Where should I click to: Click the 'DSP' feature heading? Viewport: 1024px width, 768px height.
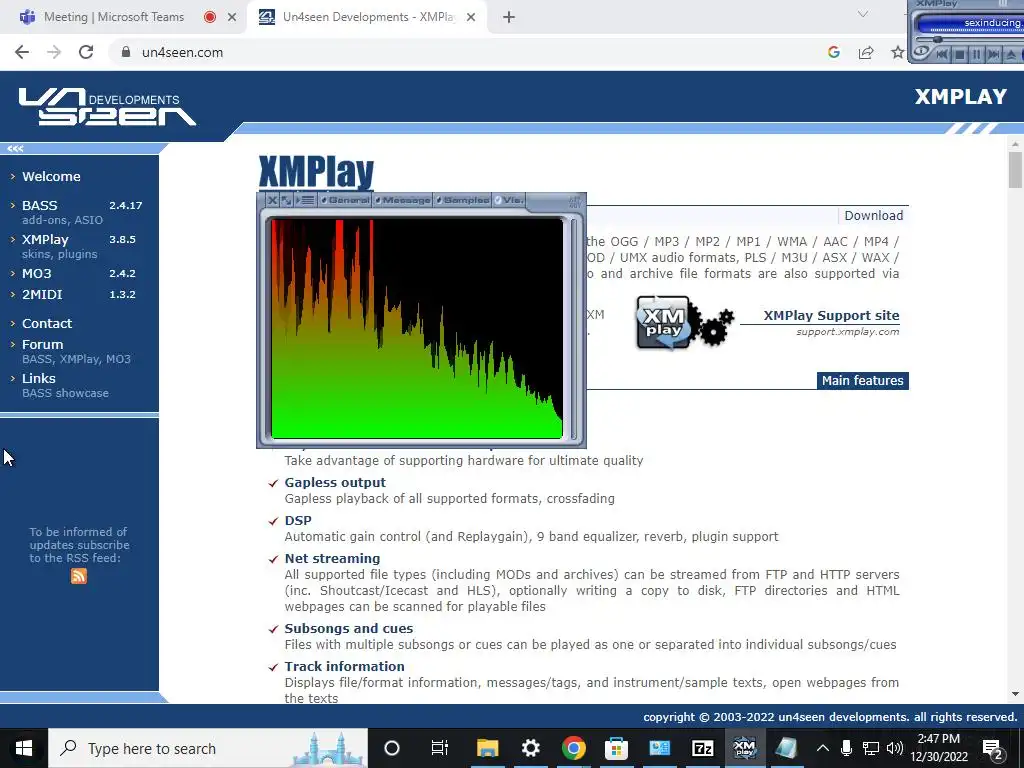(298, 520)
